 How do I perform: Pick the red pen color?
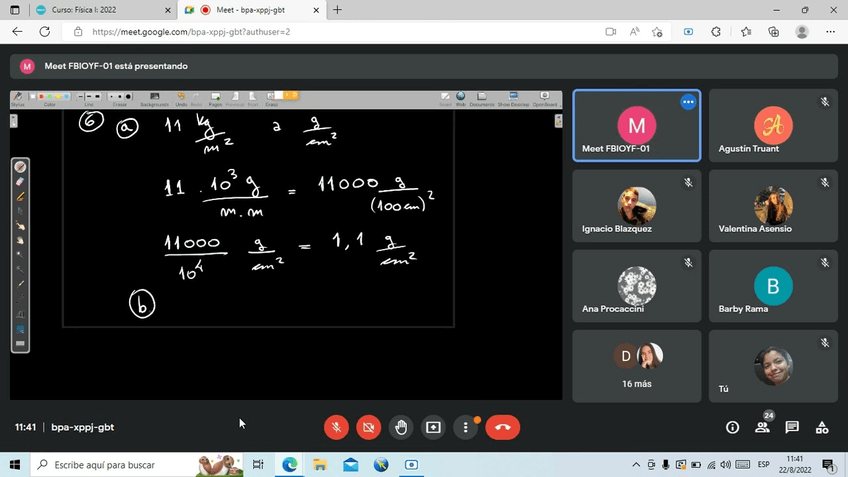(x=41, y=96)
